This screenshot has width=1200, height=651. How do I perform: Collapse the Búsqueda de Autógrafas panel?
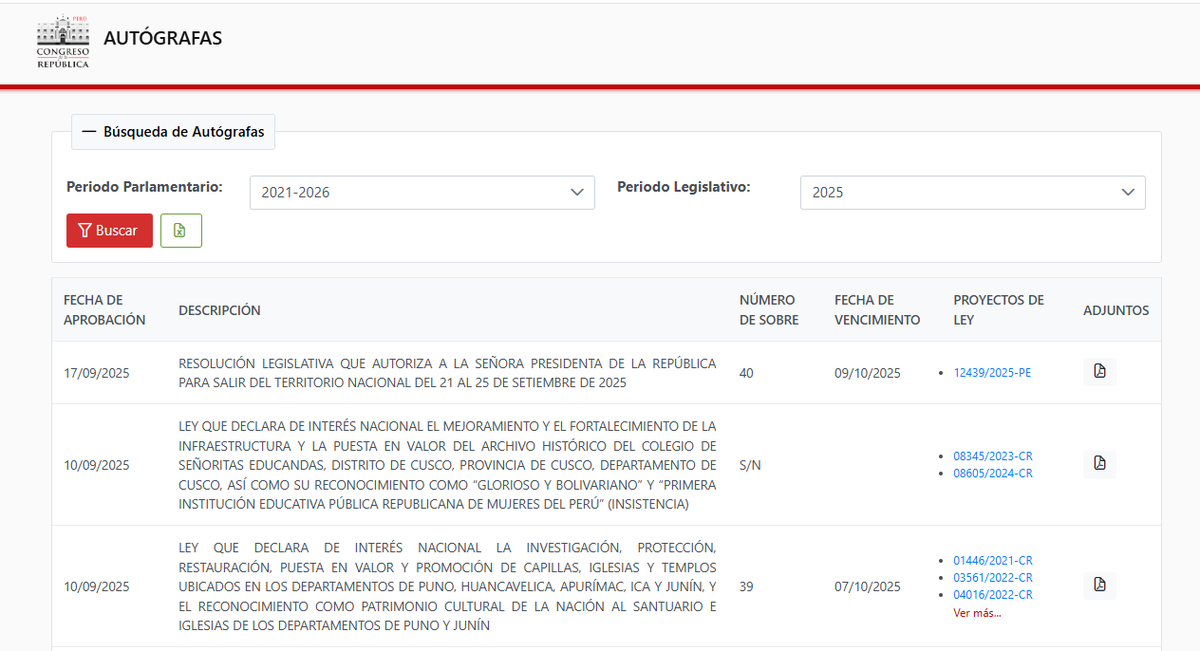point(173,131)
